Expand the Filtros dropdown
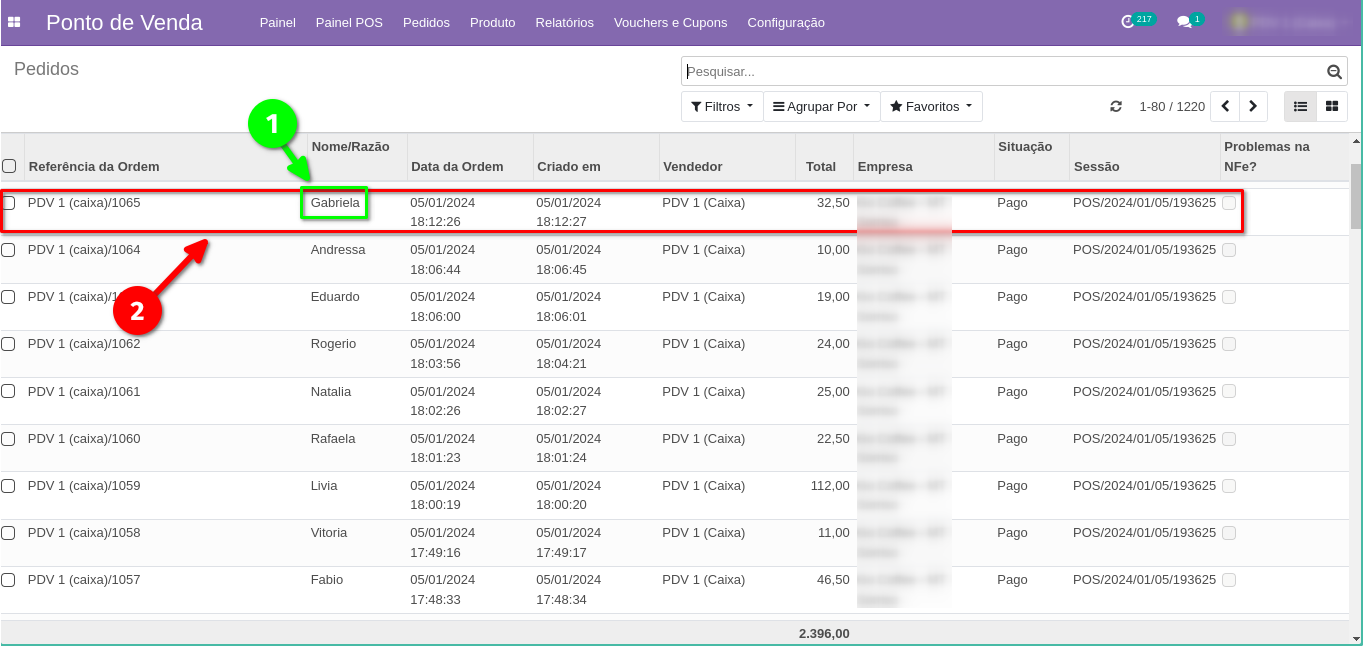This screenshot has width=1363, height=646. point(722,107)
